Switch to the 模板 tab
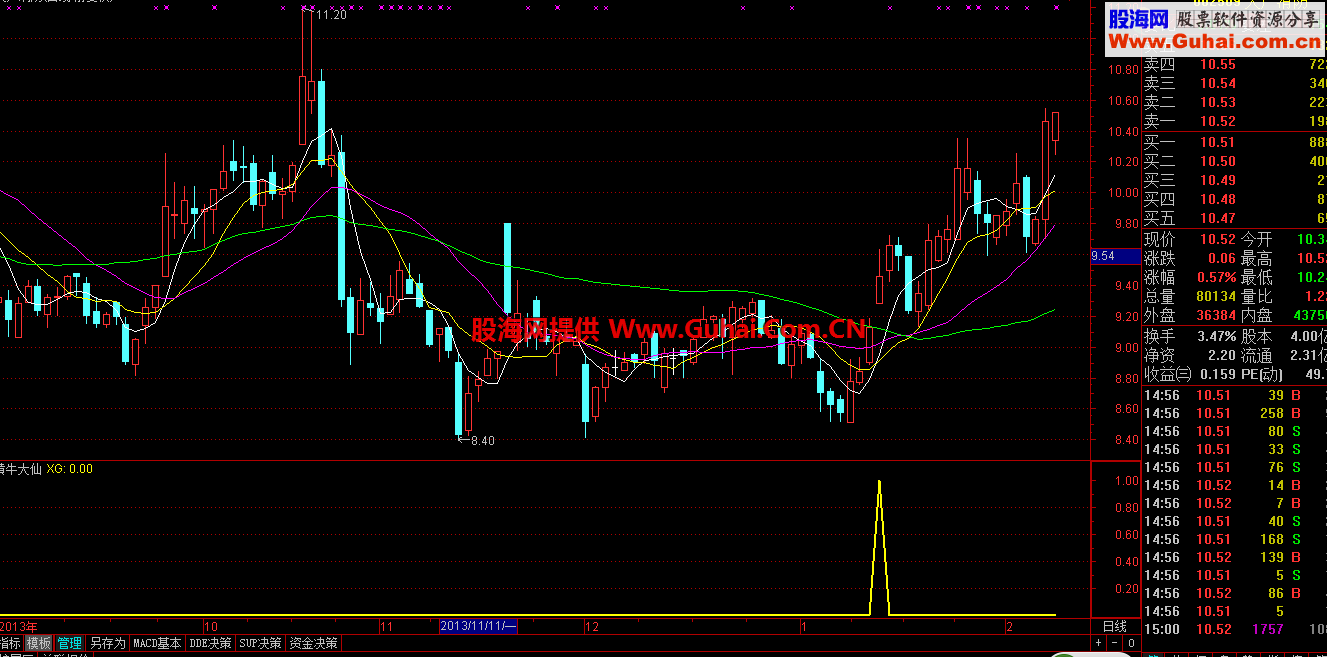This screenshot has height=657, width=1327. click(39, 643)
